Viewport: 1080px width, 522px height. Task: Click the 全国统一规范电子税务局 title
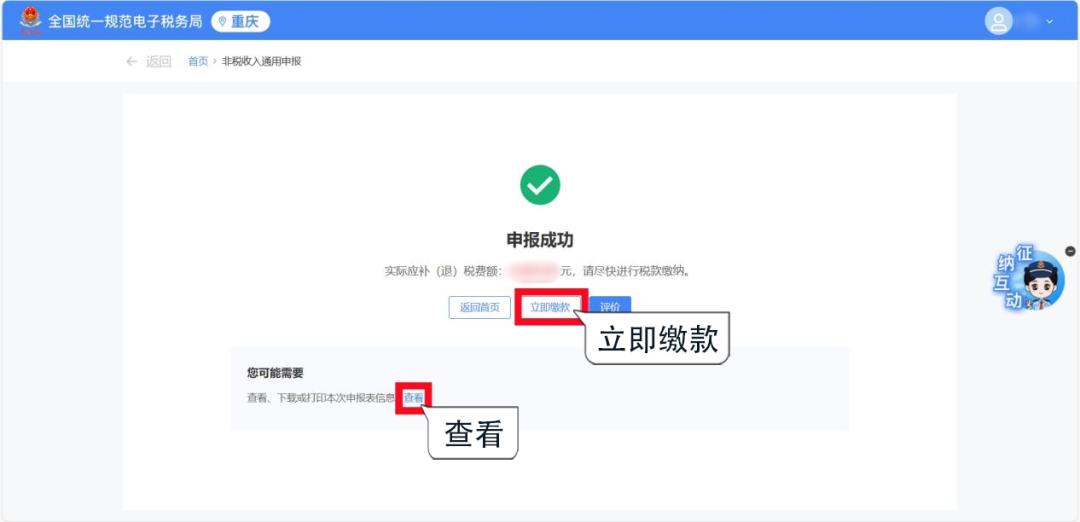click(125, 21)
